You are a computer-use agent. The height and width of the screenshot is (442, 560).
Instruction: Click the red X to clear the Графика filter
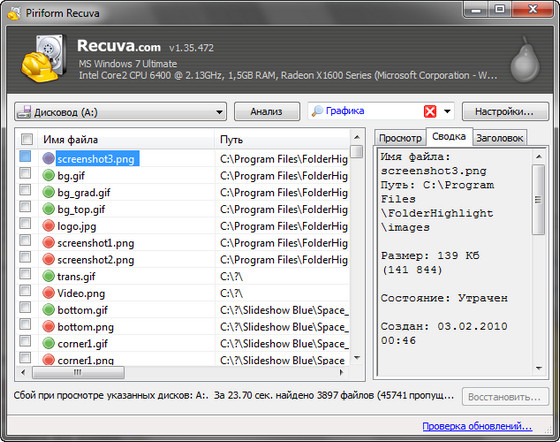[430, 112]
